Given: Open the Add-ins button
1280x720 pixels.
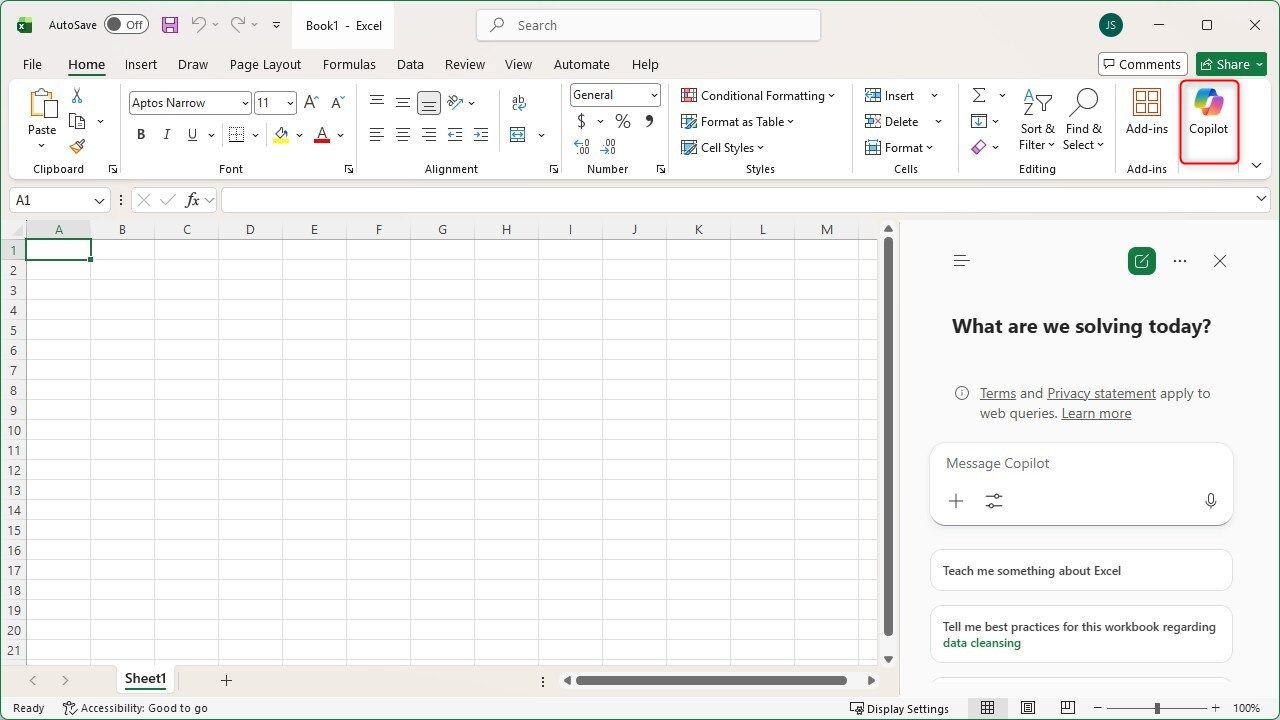Looking at the screenshot, I should point(1147,112).
